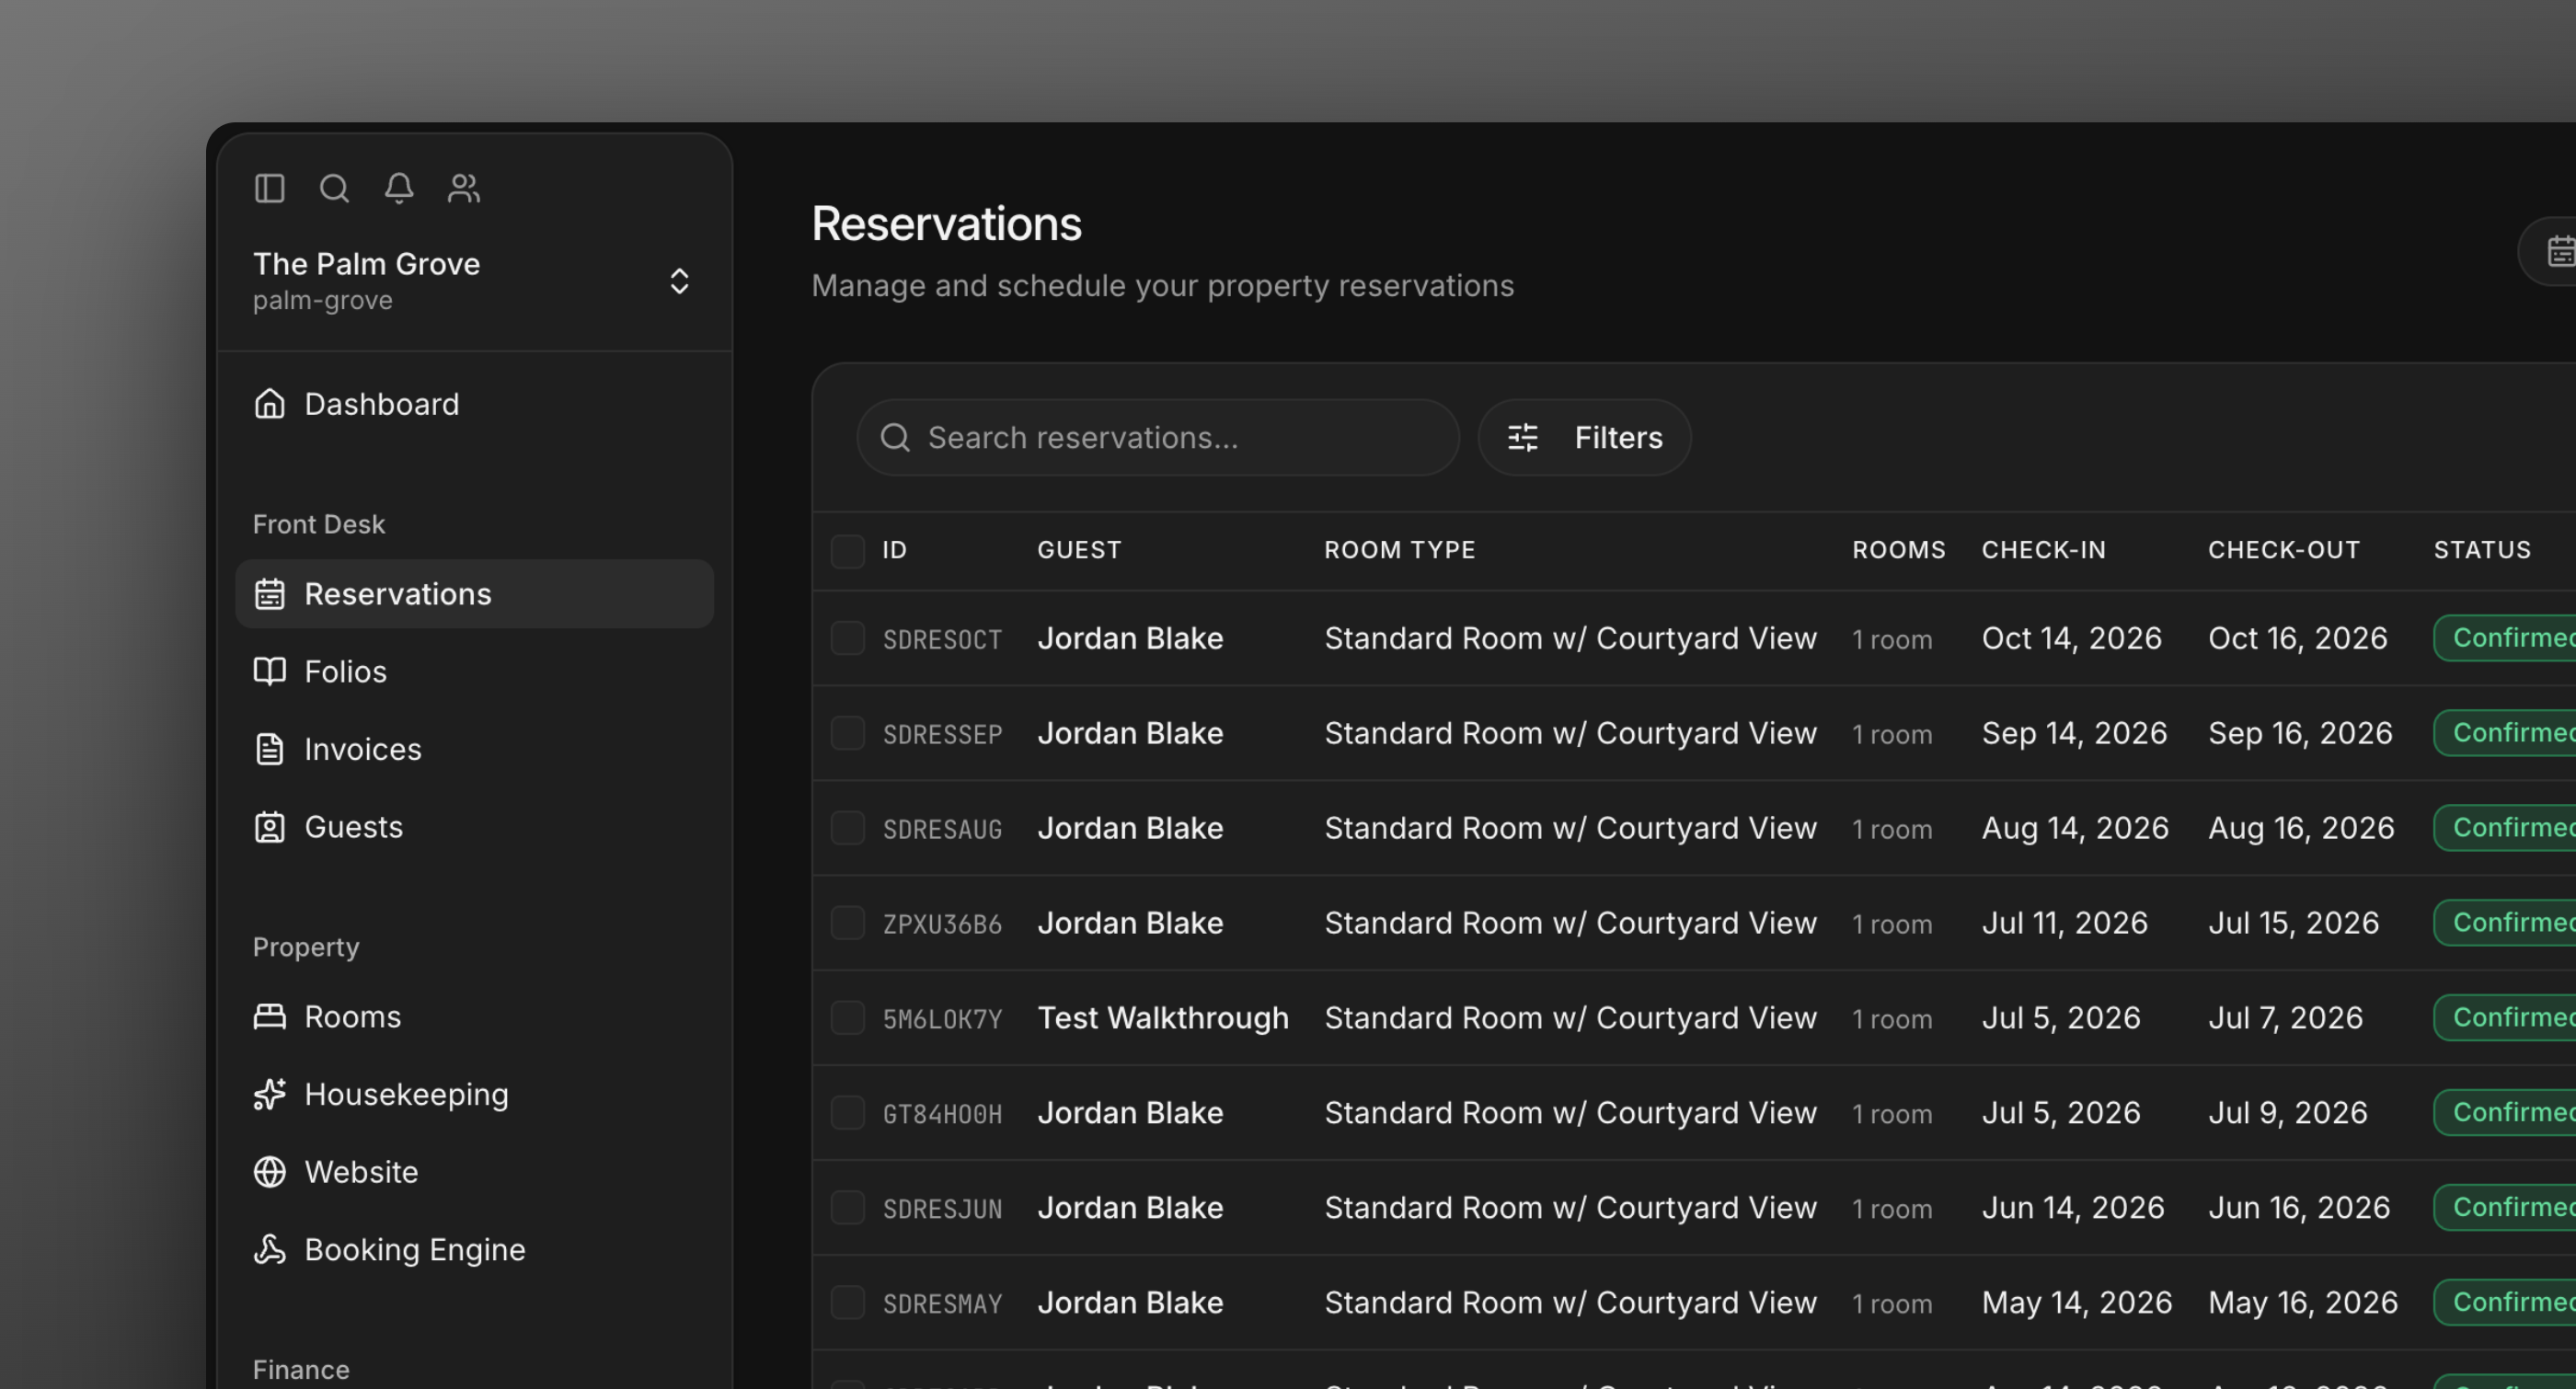Click the Aug 16, 2026 check-out date
2576x1389 pixels.
(x=2301, y=828)
